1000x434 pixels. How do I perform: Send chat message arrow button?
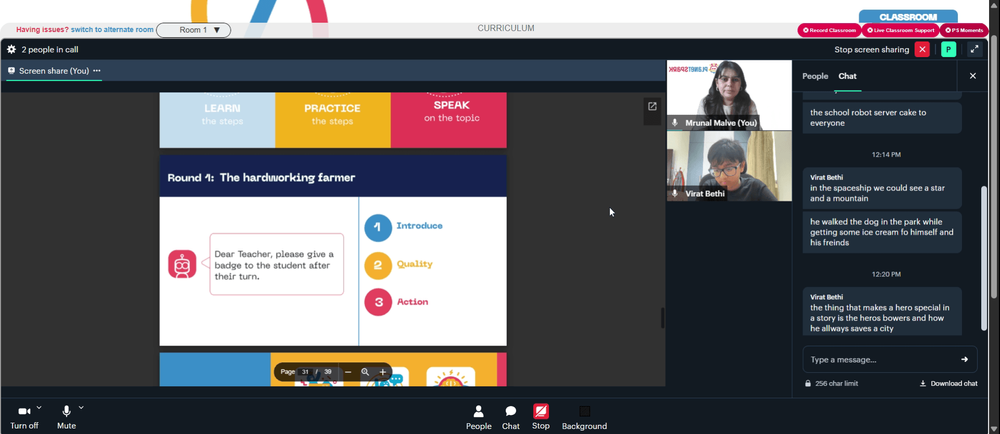pyautogui.click(x=964, y=359)
